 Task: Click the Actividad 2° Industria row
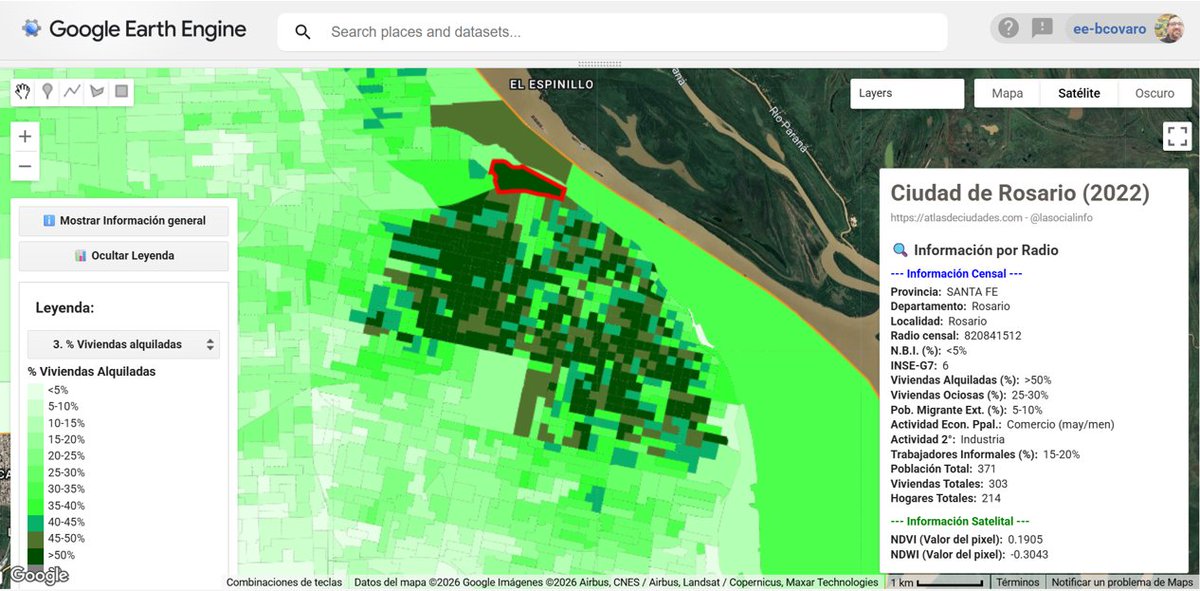pos(948,439)
